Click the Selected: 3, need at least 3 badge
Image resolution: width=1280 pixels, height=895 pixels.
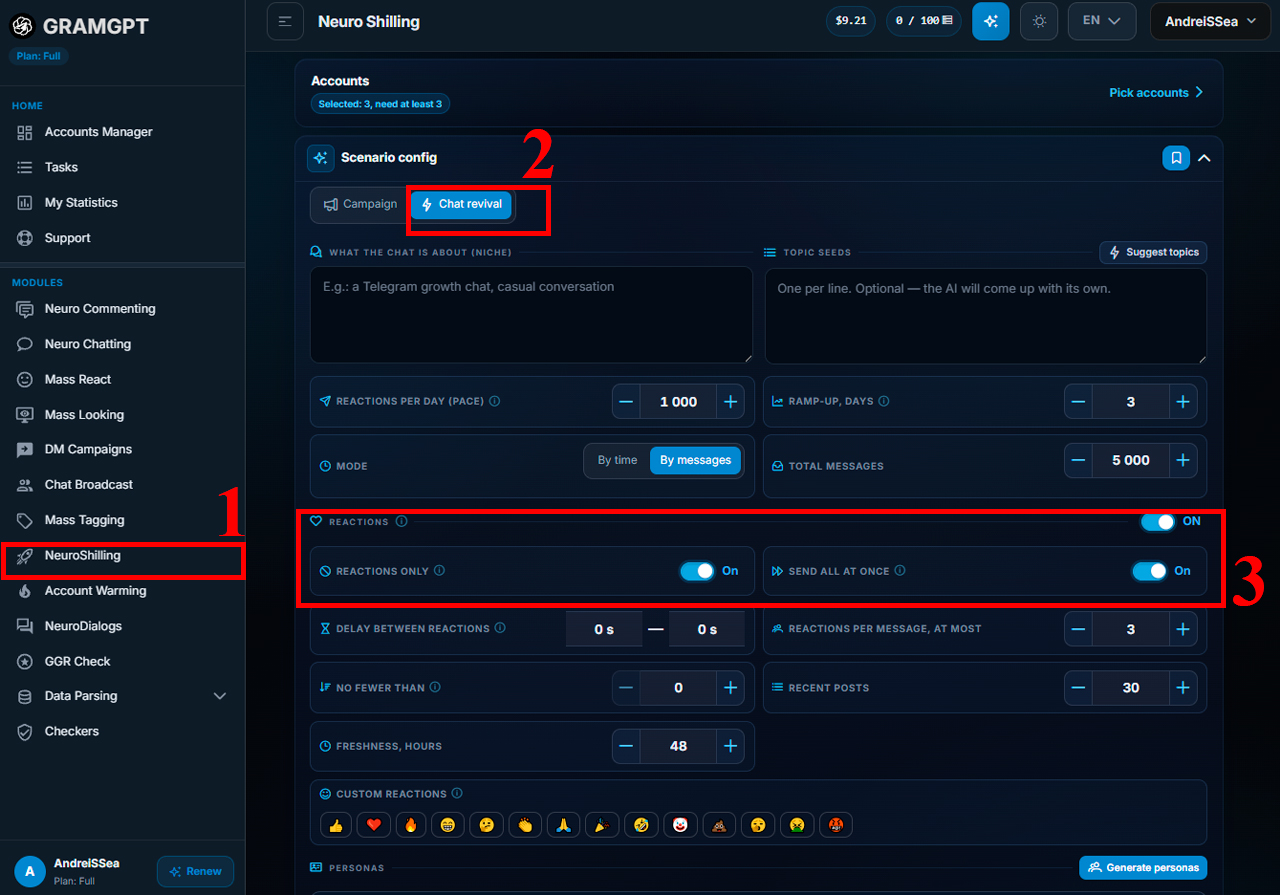click(380, 104)
